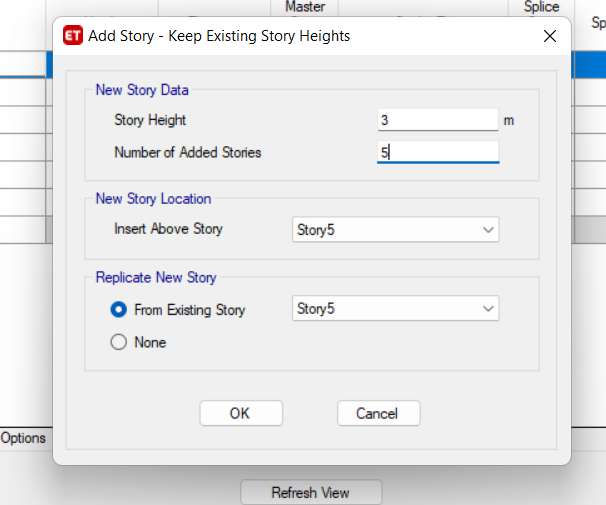This screenshot has height=505, width=606.
Task: Confirm the dialog with OK
Action: coord(241,413)
